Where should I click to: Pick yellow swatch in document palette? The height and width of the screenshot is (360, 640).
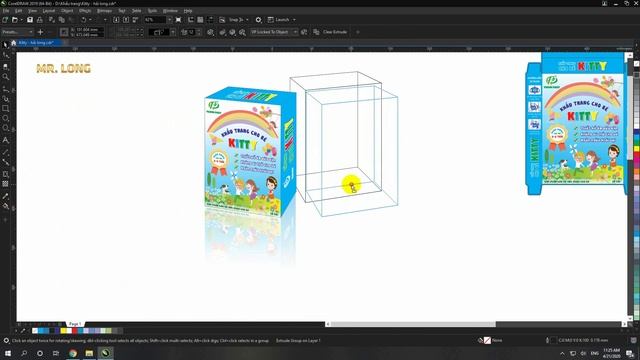point(63,331)
